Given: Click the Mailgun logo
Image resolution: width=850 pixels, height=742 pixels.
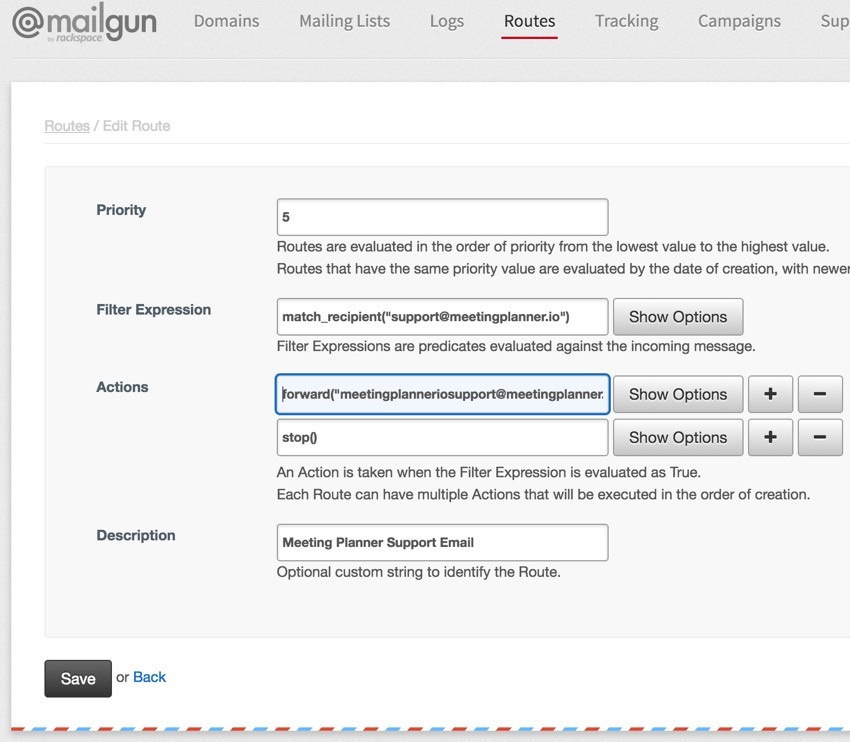Looking at the screenshot, I should coord(85,22).
